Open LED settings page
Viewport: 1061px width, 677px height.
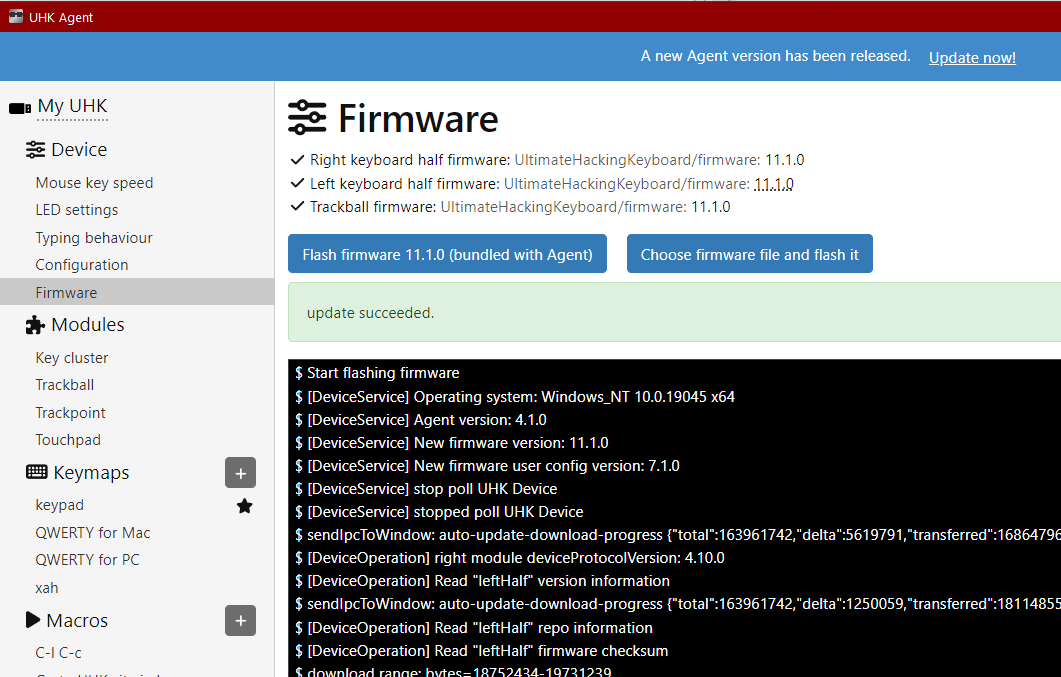[76, 210]
